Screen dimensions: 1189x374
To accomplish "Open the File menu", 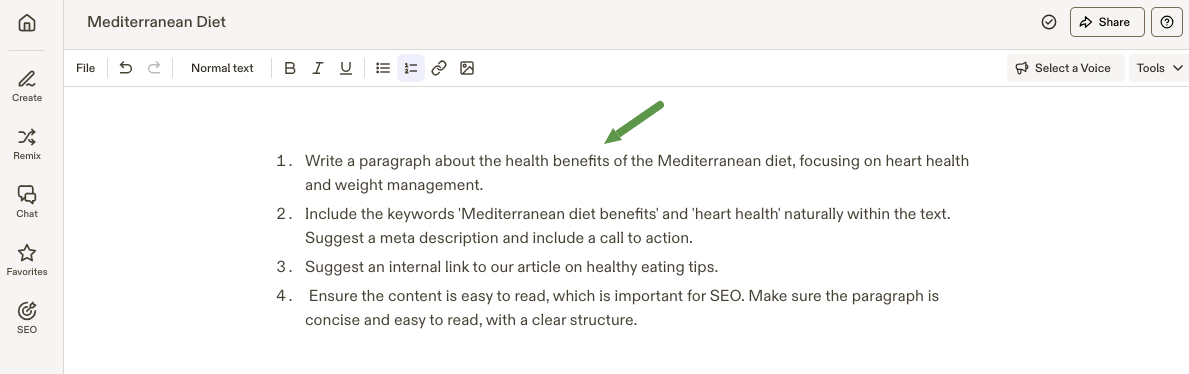I will click(86, 68).
